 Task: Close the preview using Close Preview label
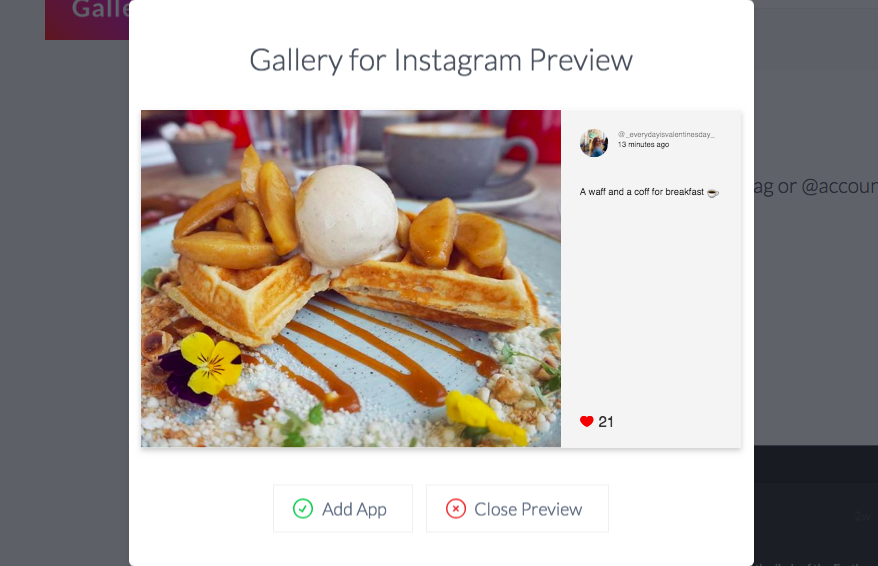pos(528,509)
